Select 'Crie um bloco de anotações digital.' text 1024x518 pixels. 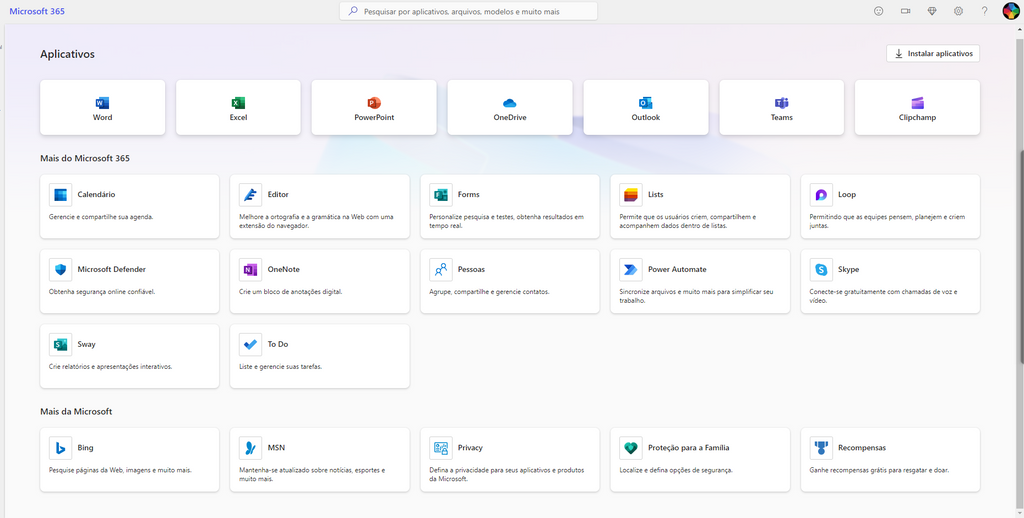tap(291, 292)
